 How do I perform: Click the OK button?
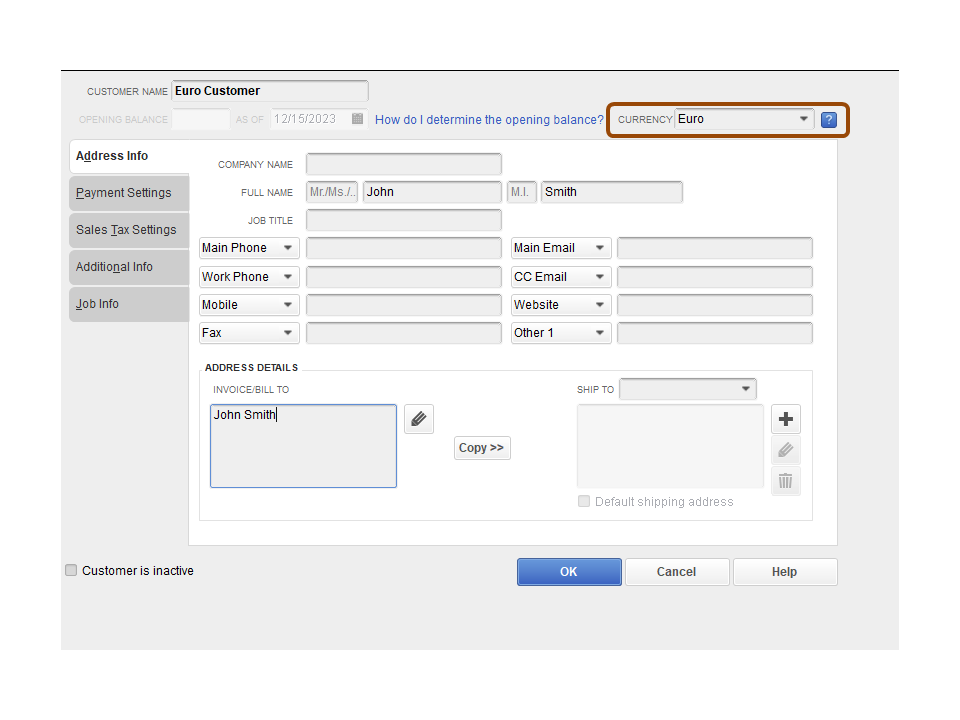(569, 572)
